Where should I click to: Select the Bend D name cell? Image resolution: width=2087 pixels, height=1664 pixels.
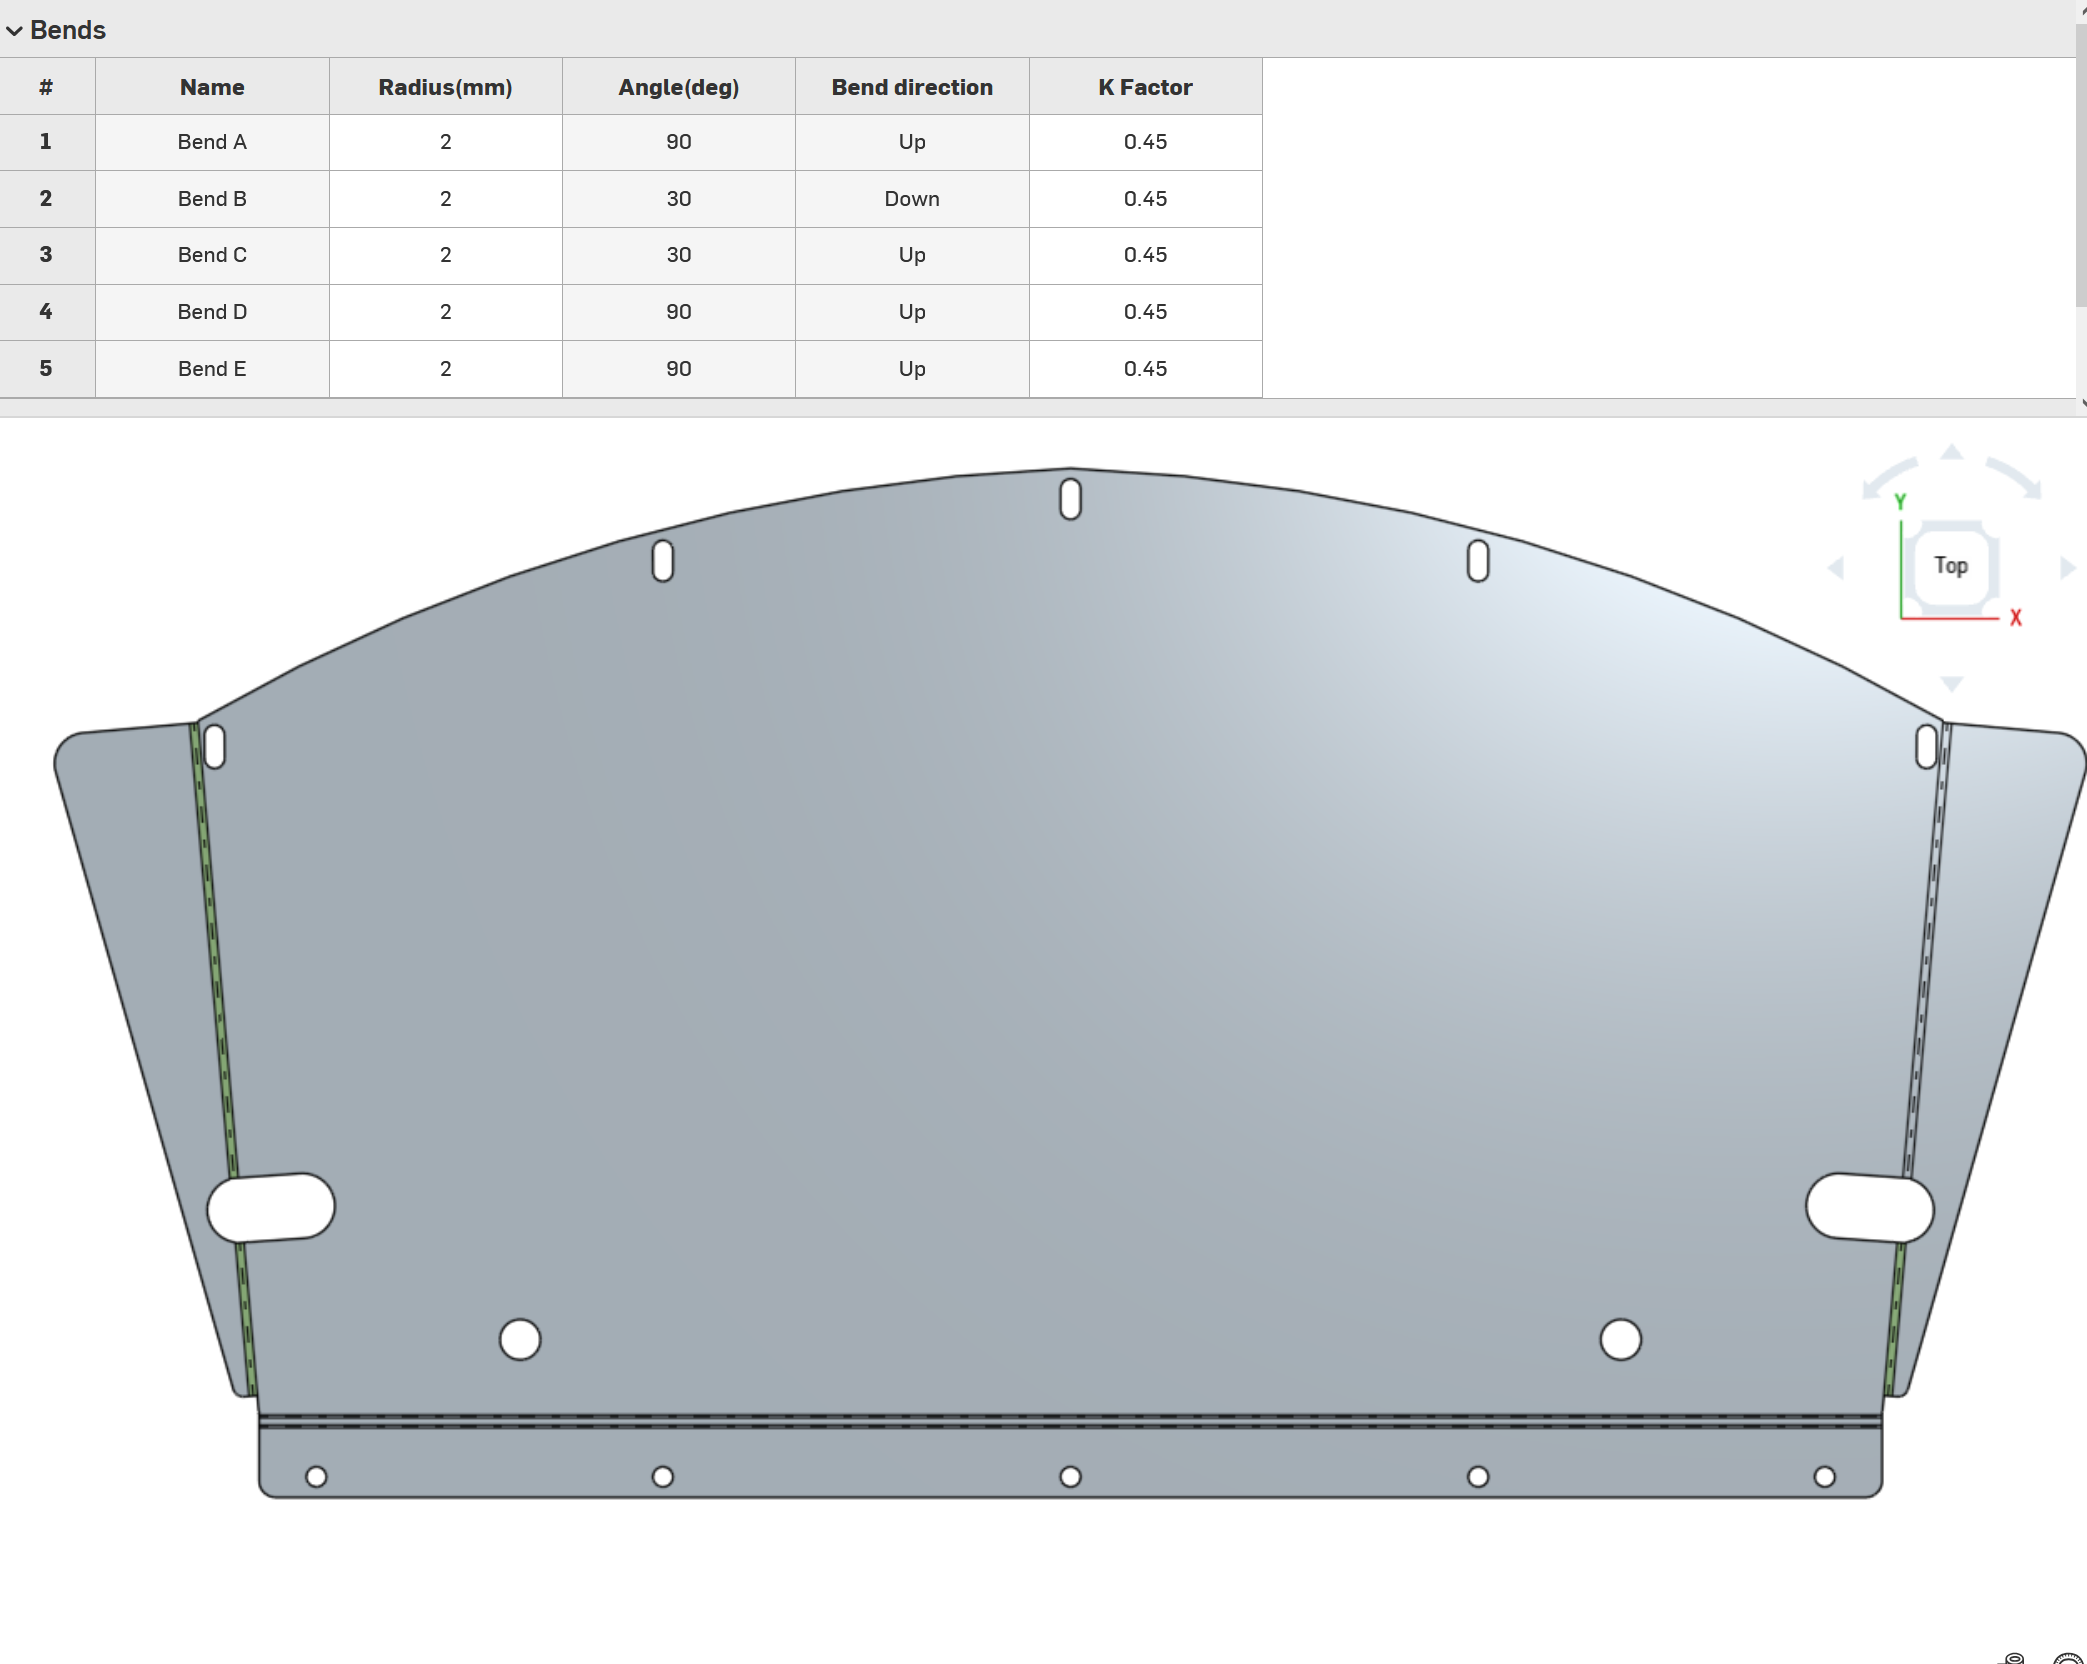[212, 312]
